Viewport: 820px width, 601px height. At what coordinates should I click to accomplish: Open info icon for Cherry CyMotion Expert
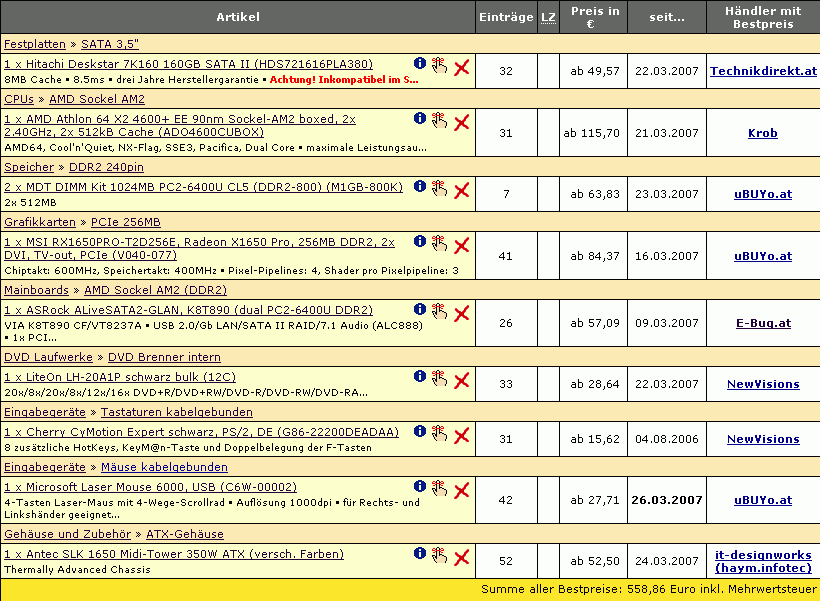pyautogui.click(x=419, y=431)
